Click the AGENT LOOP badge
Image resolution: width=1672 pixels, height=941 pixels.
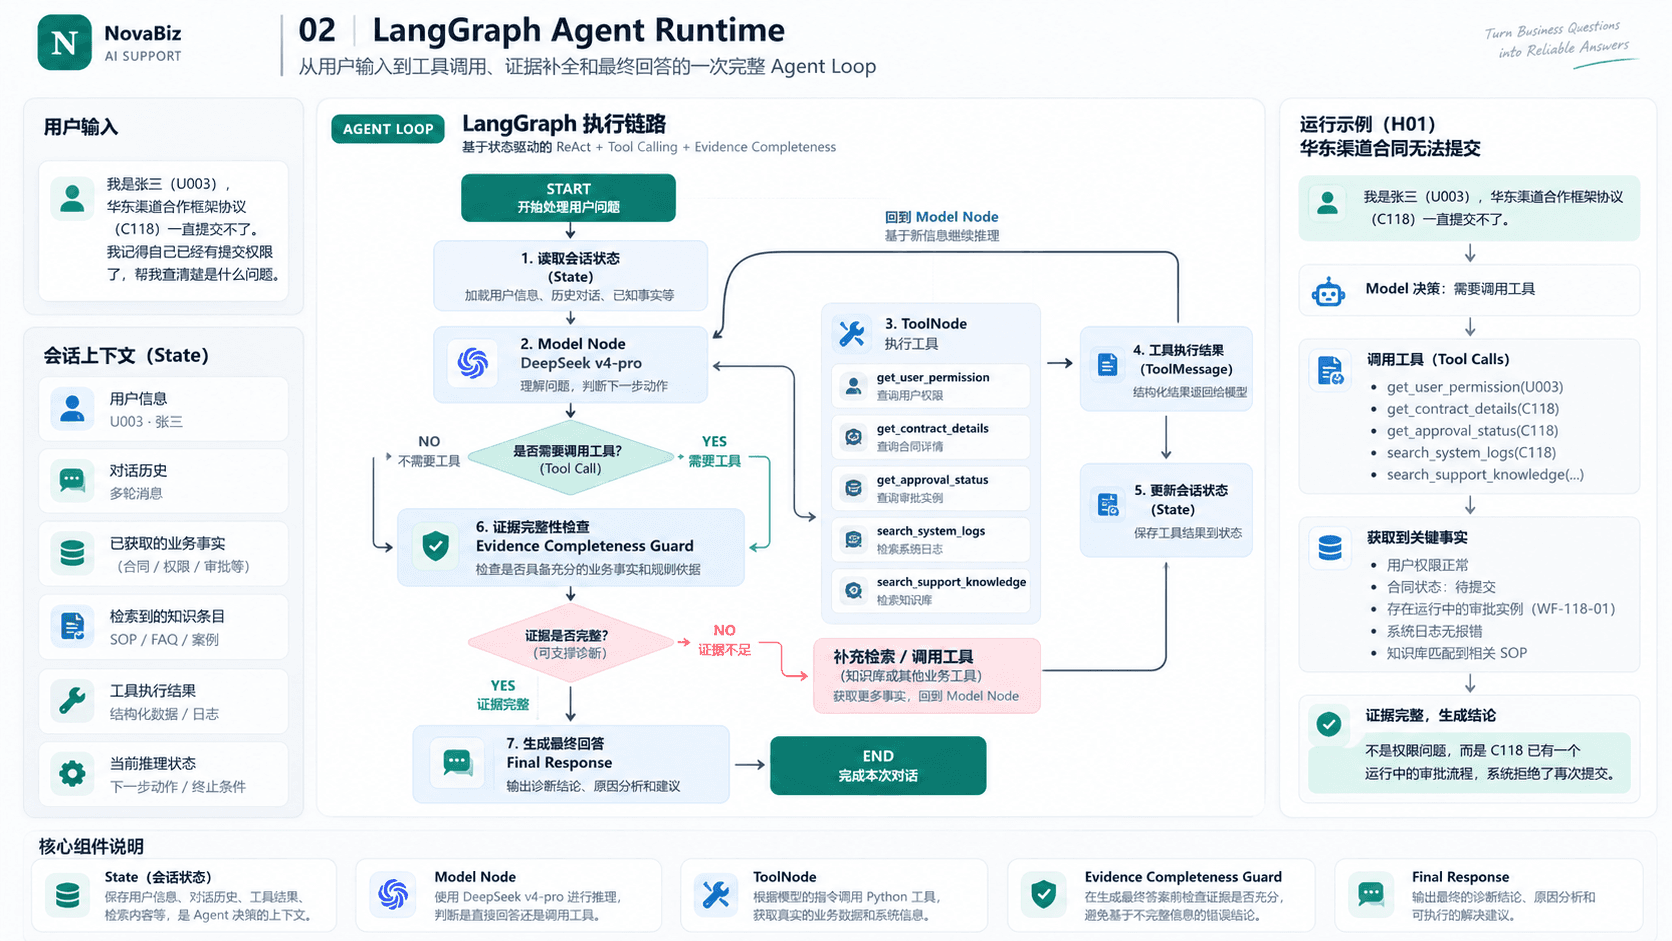[388, 129]
